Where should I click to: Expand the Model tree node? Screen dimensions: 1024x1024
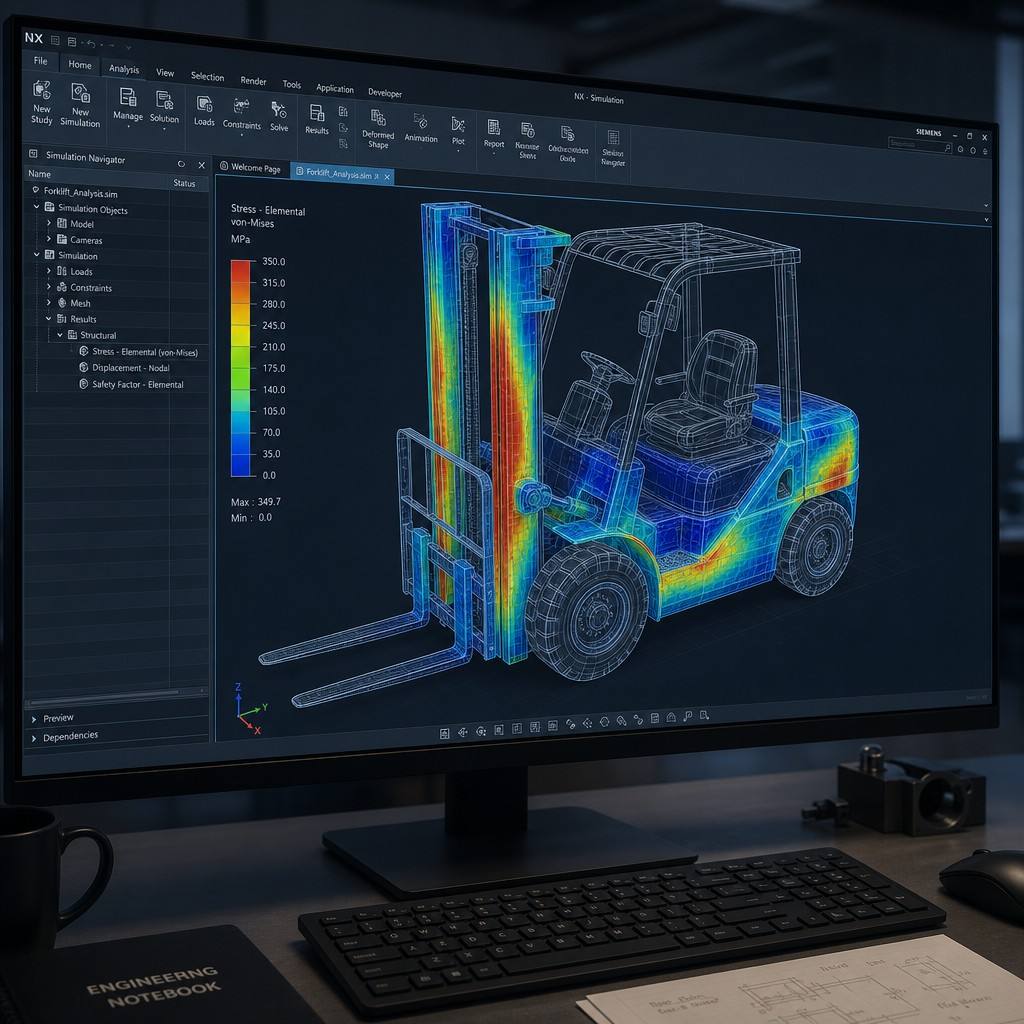tap(48, 223)
